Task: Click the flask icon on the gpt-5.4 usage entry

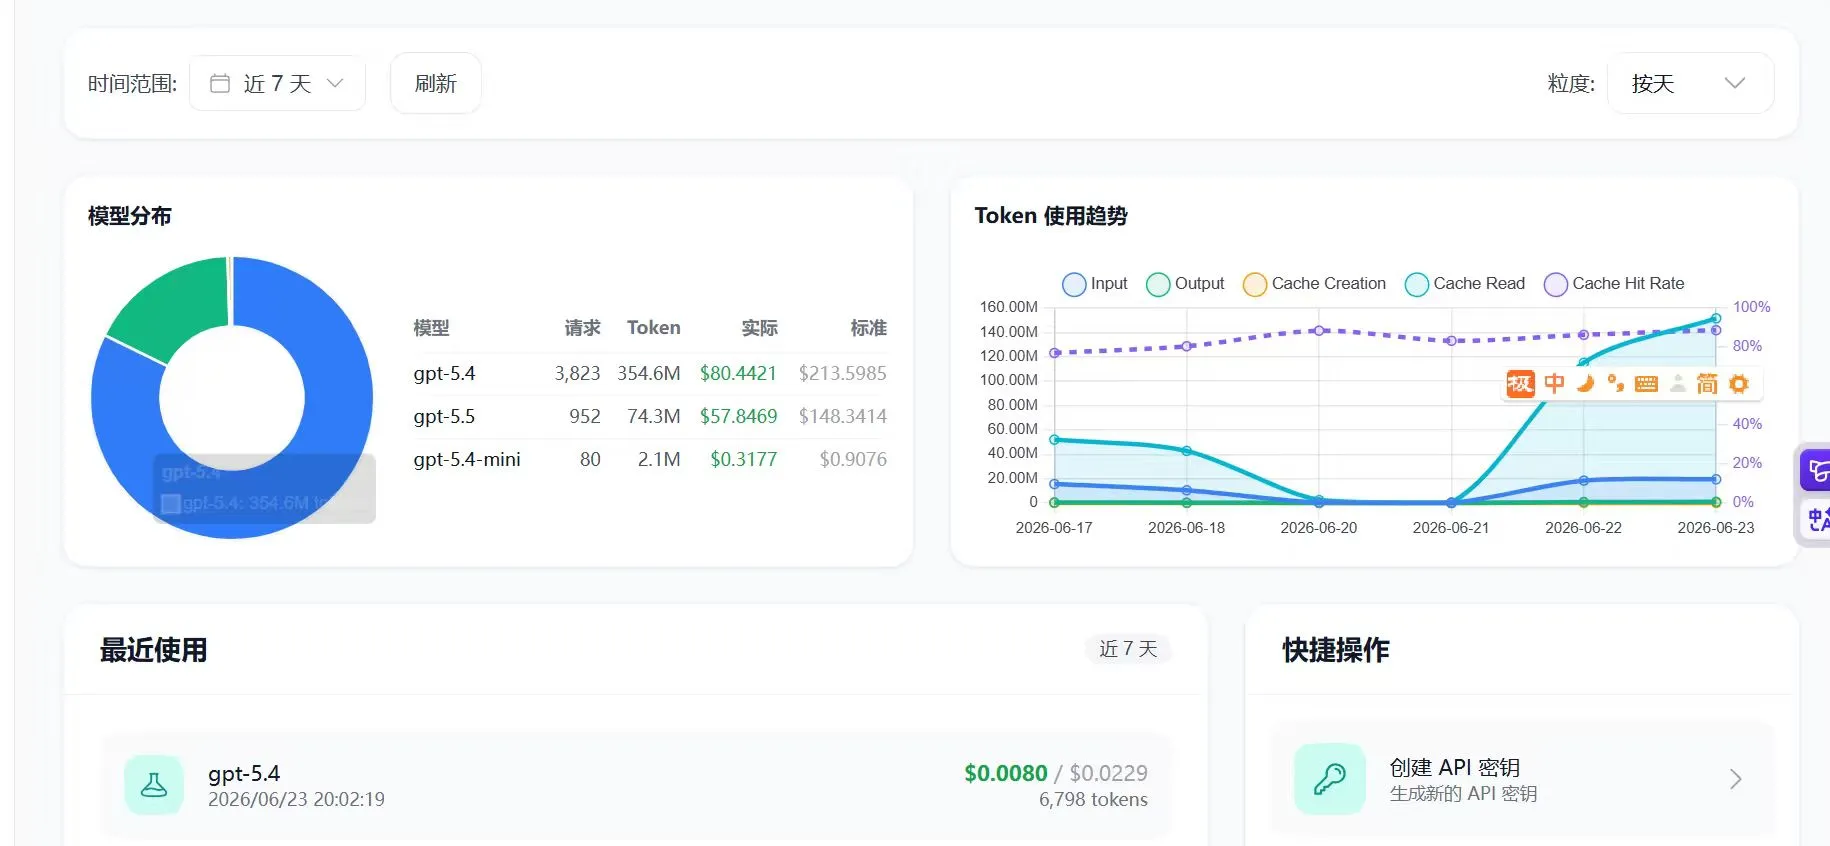Action: (154, 785)
